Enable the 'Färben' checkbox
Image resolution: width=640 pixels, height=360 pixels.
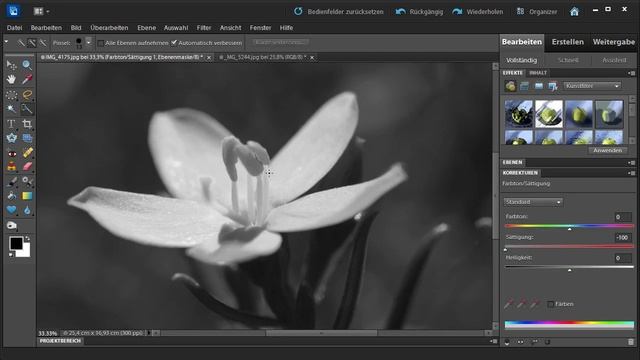550,304
